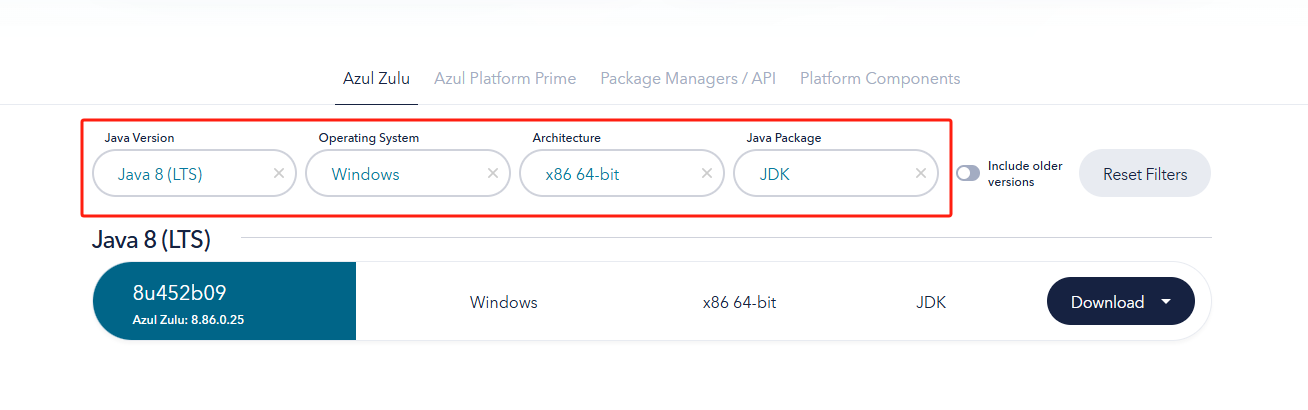Switch to the Azul Zulu tab

[376, 78]
